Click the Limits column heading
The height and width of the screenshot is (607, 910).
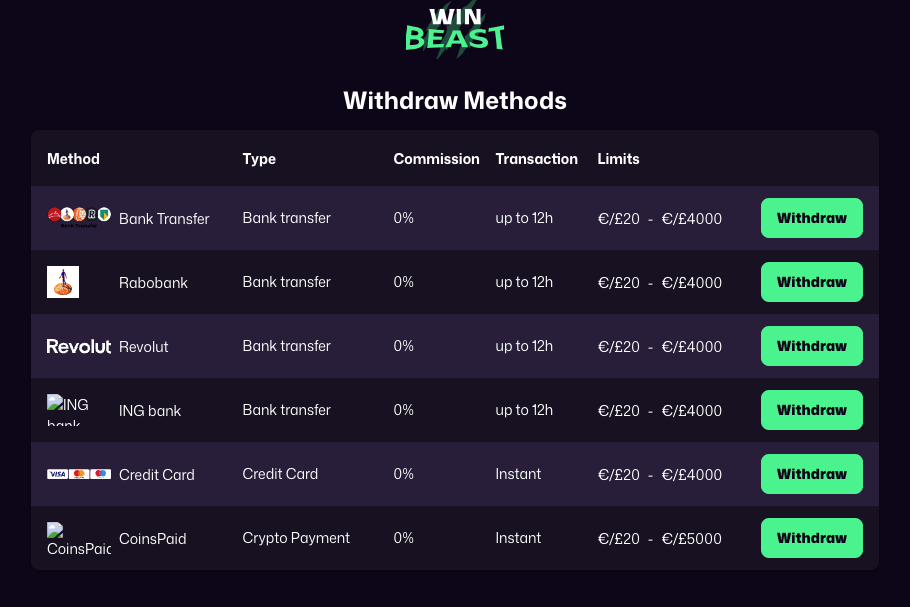(618, 158)
